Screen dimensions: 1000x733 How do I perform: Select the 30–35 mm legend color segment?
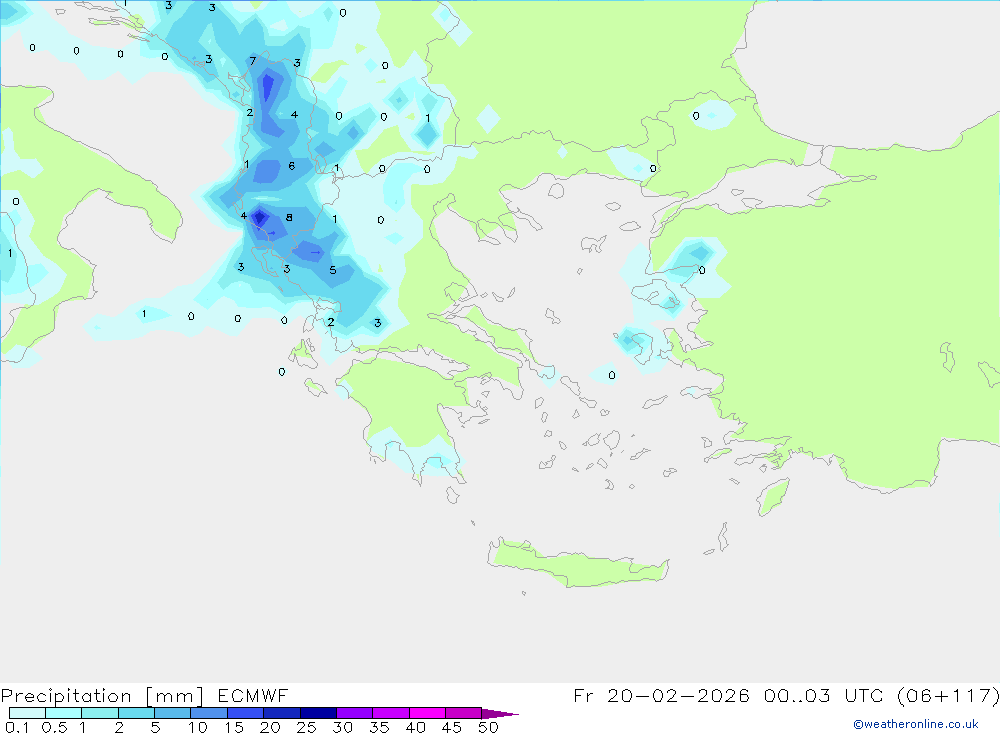354,713
